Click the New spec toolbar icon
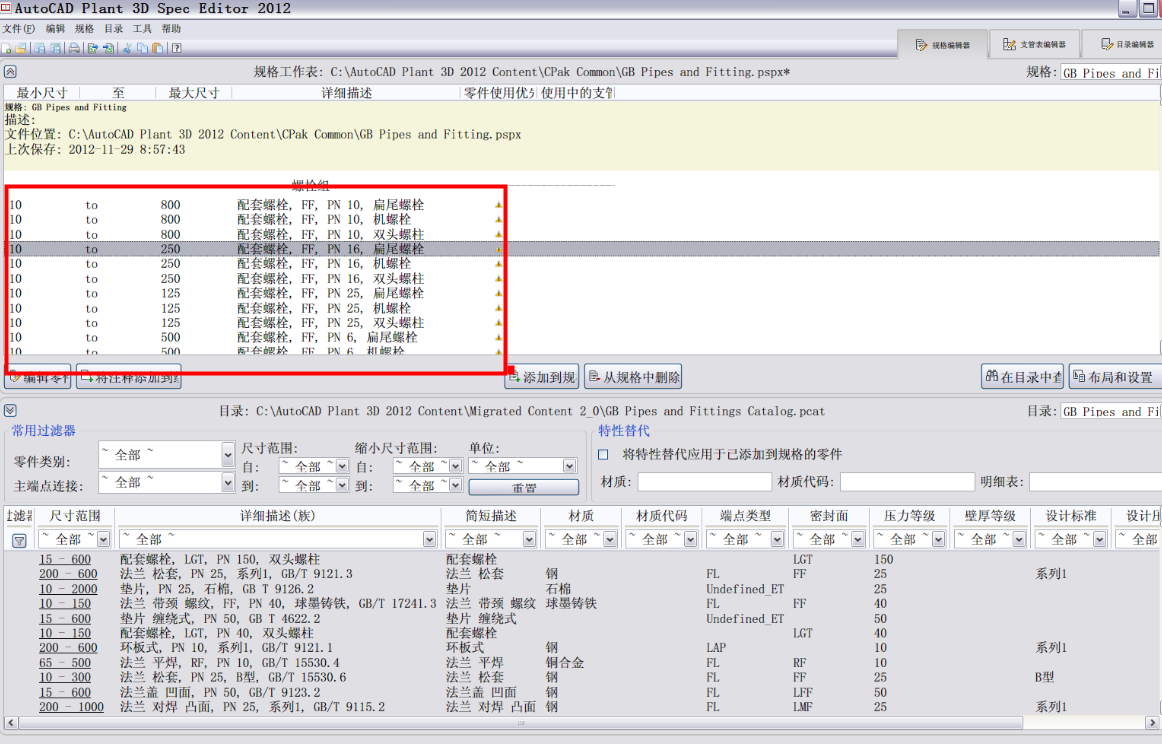The height and width of the screenshot is (744, 1162). (6, 48)
